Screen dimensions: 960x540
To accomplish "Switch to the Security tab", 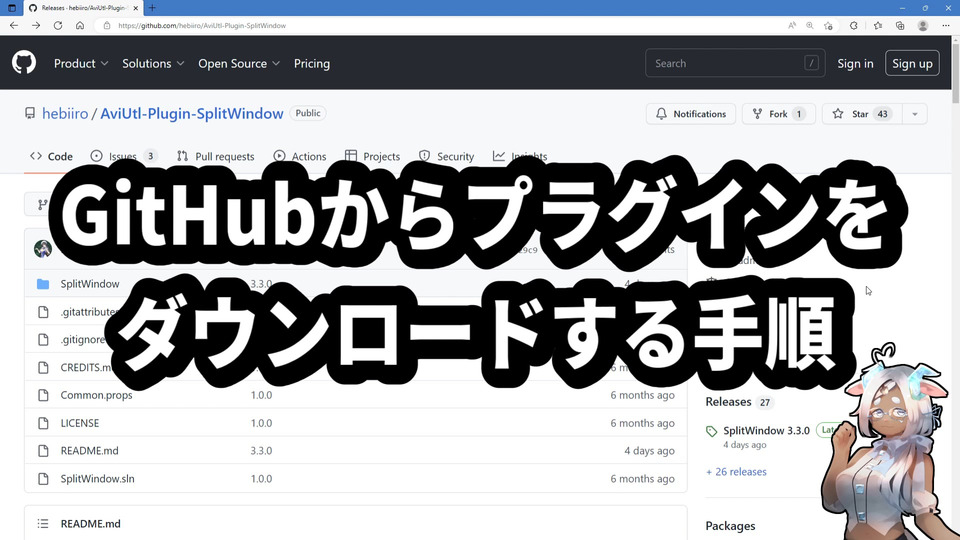I will coord(446,157).
